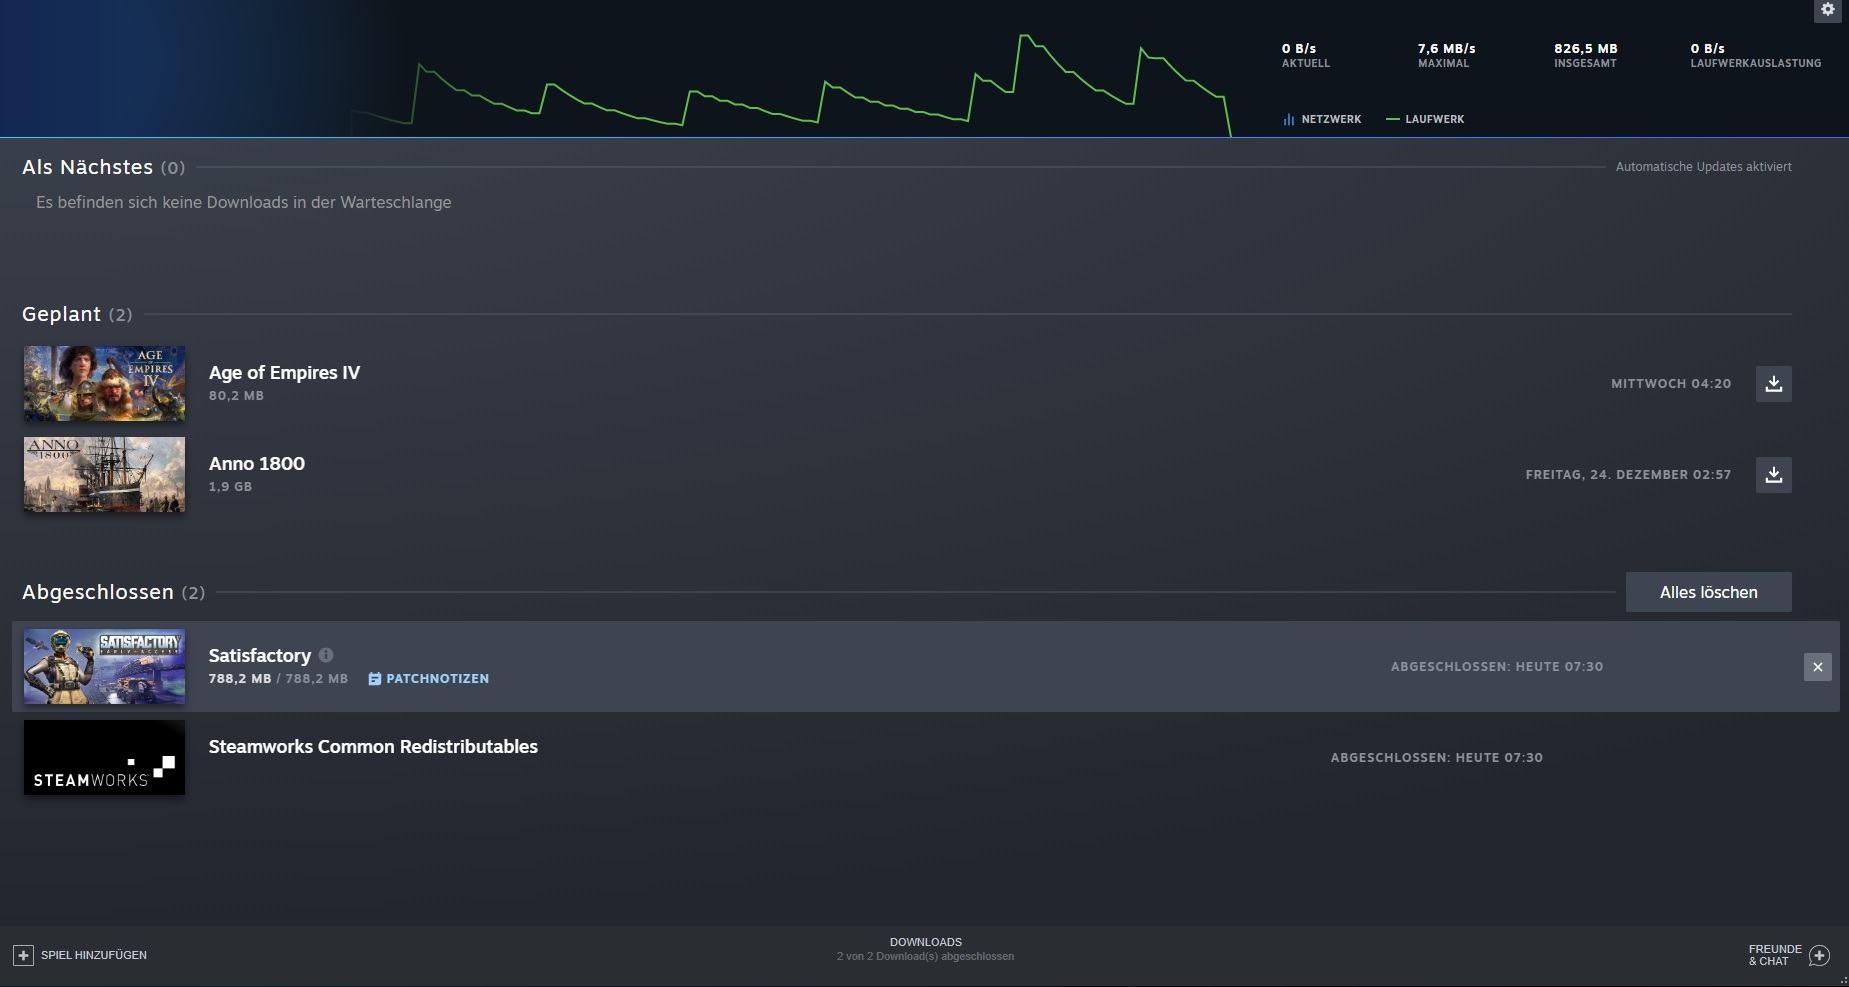Click the add game plus icon
Image resolution: width=1849 pixels, height=987 pixels.
23,955
